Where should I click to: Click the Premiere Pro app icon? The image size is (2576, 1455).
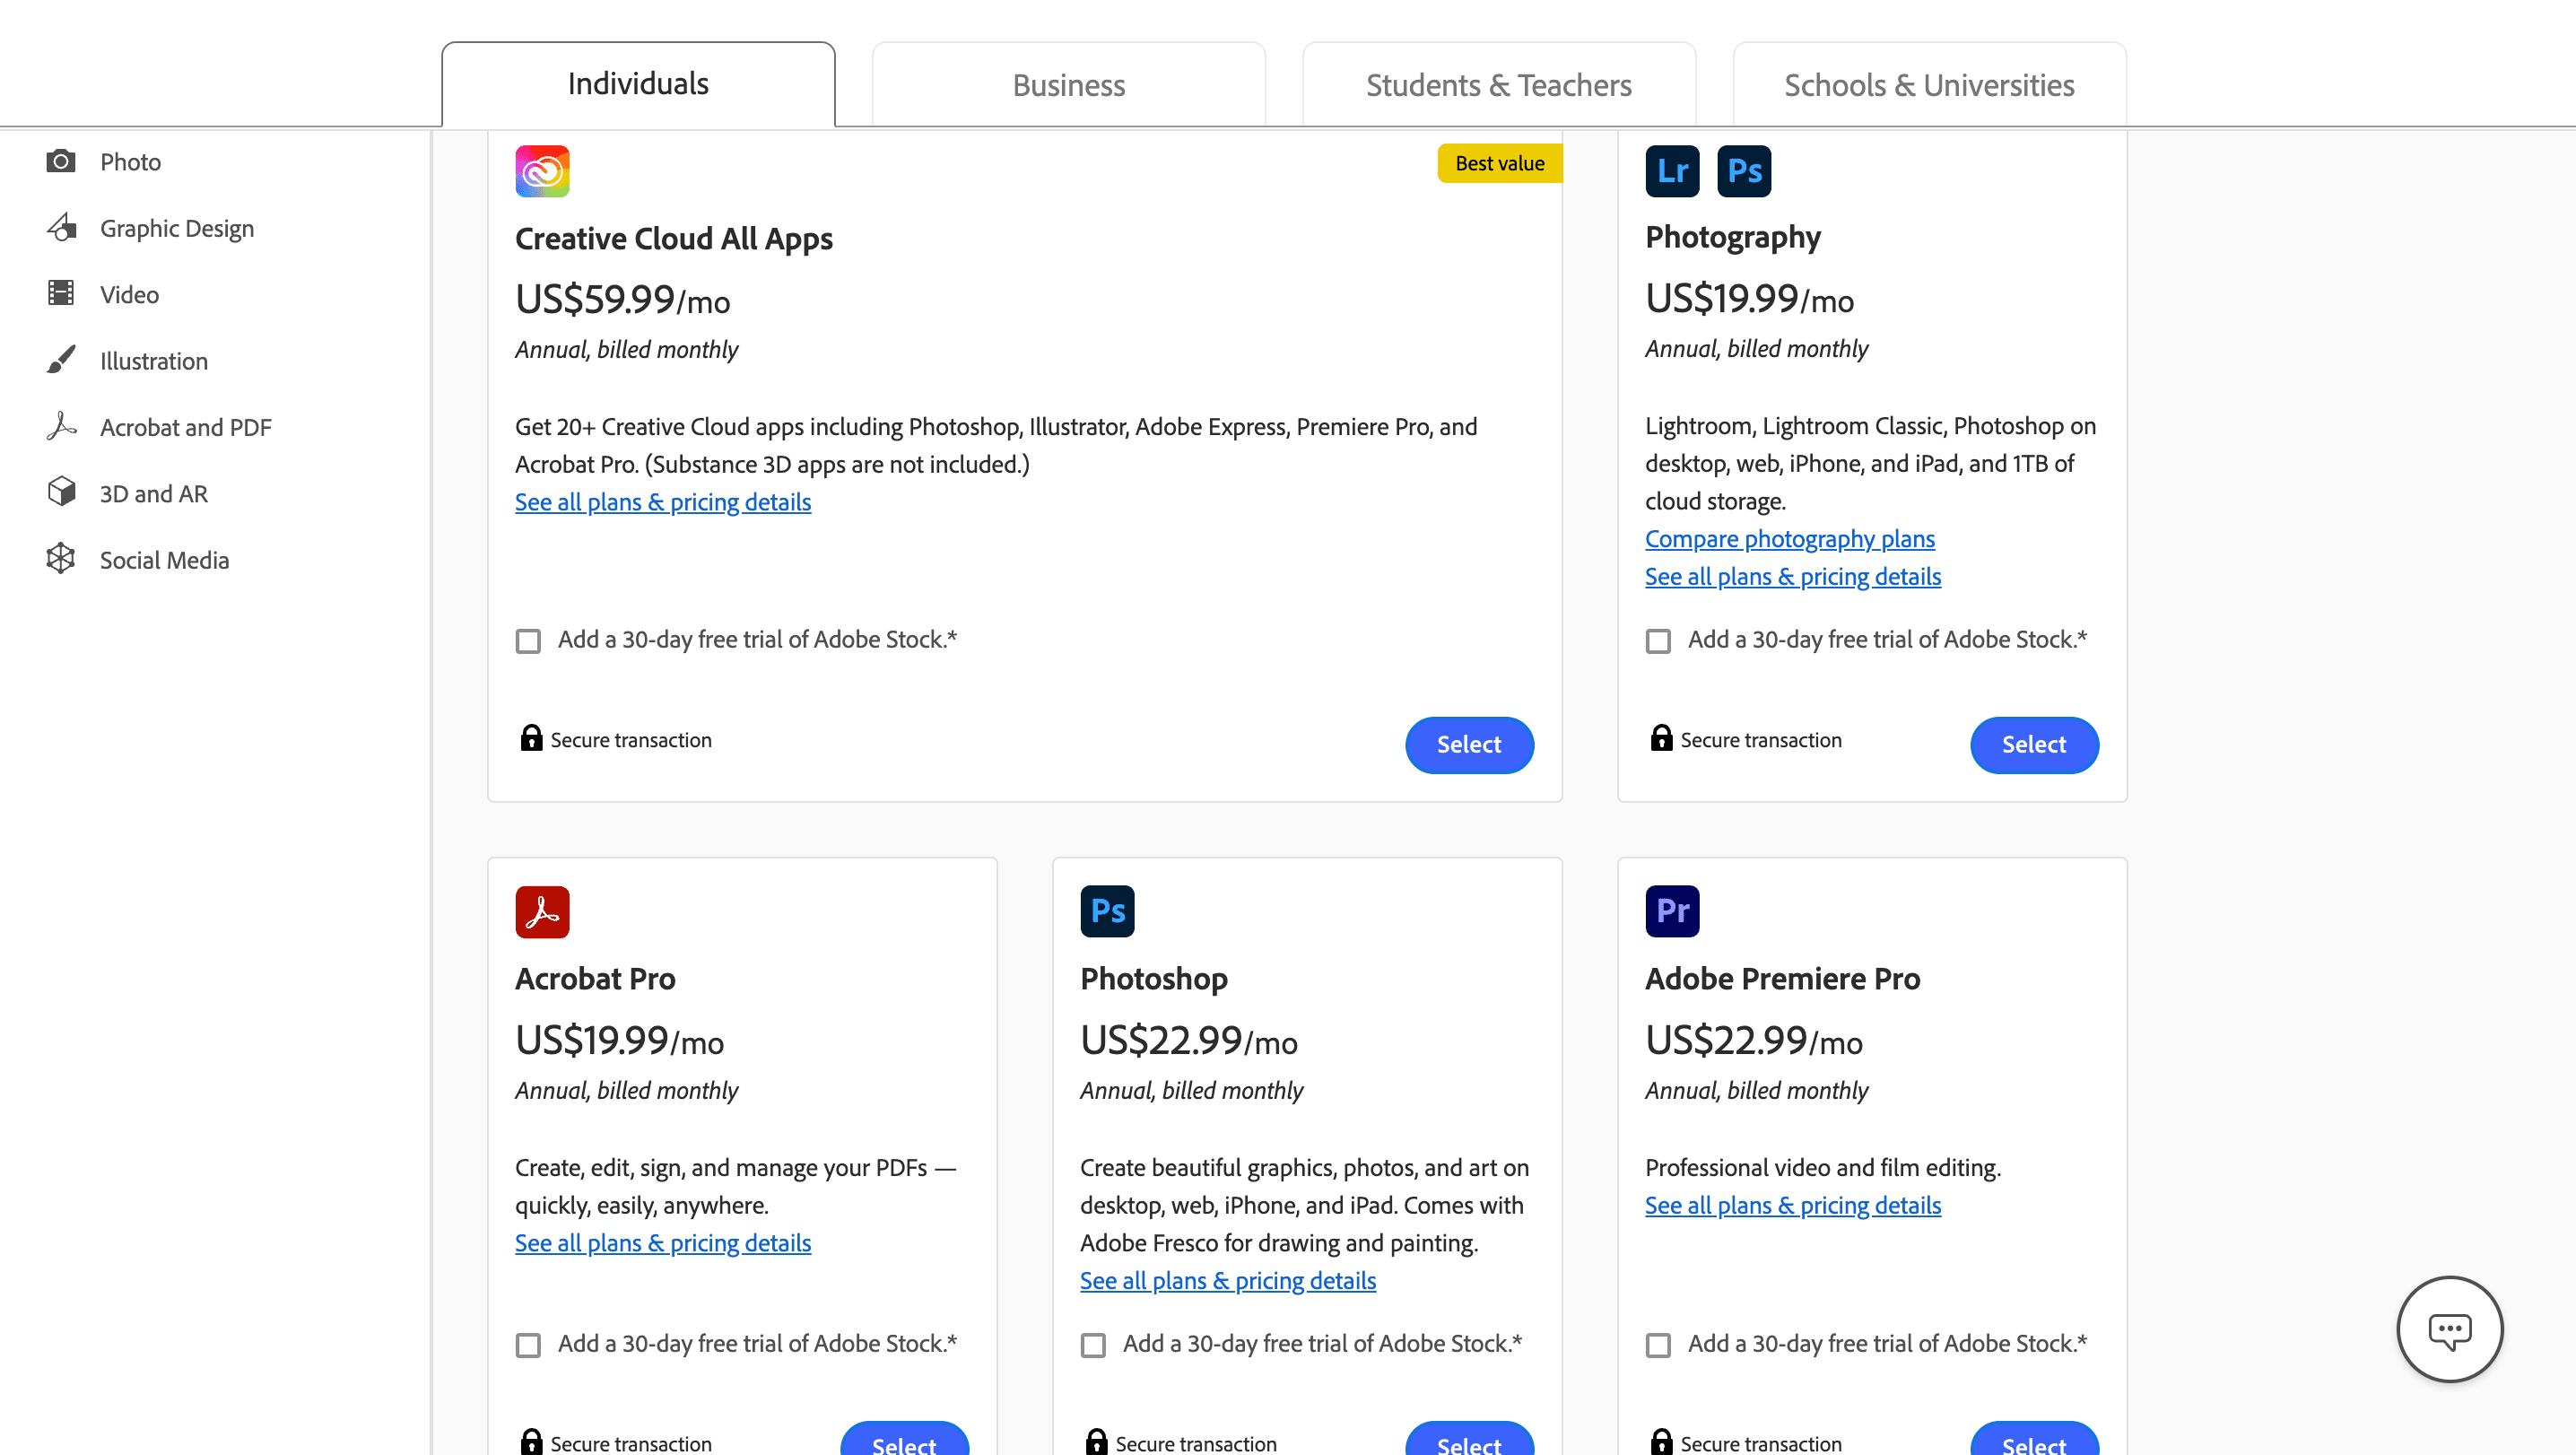pyautogui.click(x=1672, y=911)
